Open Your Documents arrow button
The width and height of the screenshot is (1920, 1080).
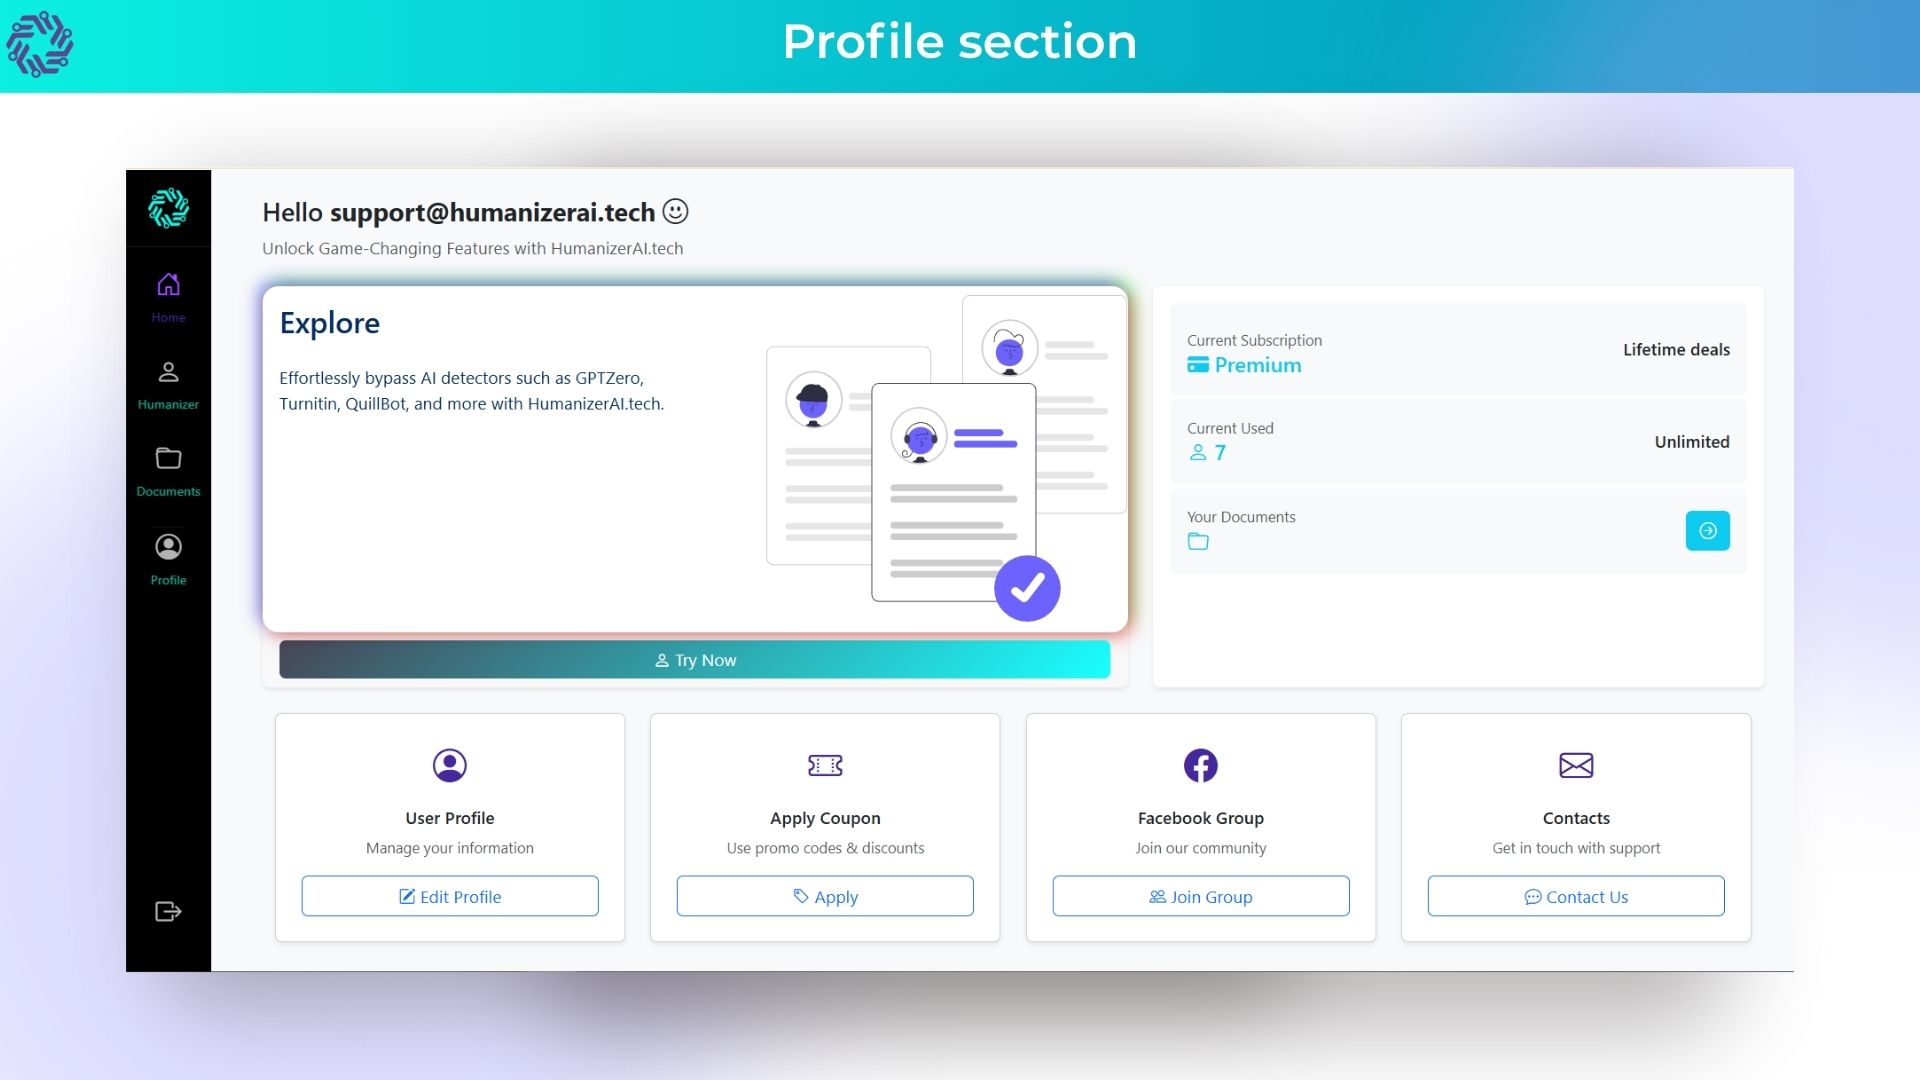(1707, 531)
